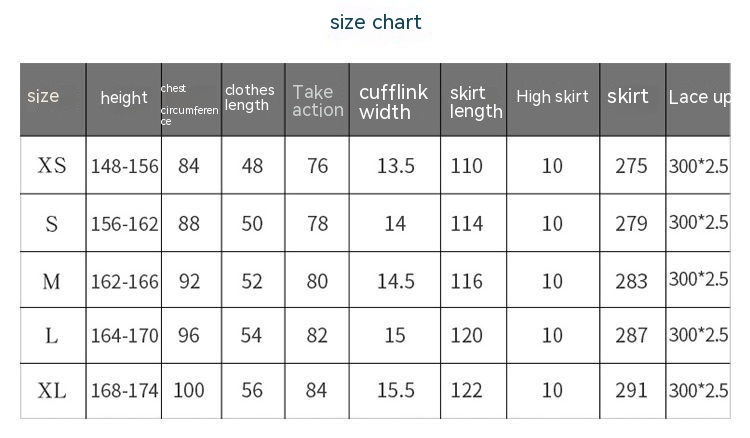Click the skirt length value 120
This screenshot has width=750, height=438.
[x=466, y=335]
